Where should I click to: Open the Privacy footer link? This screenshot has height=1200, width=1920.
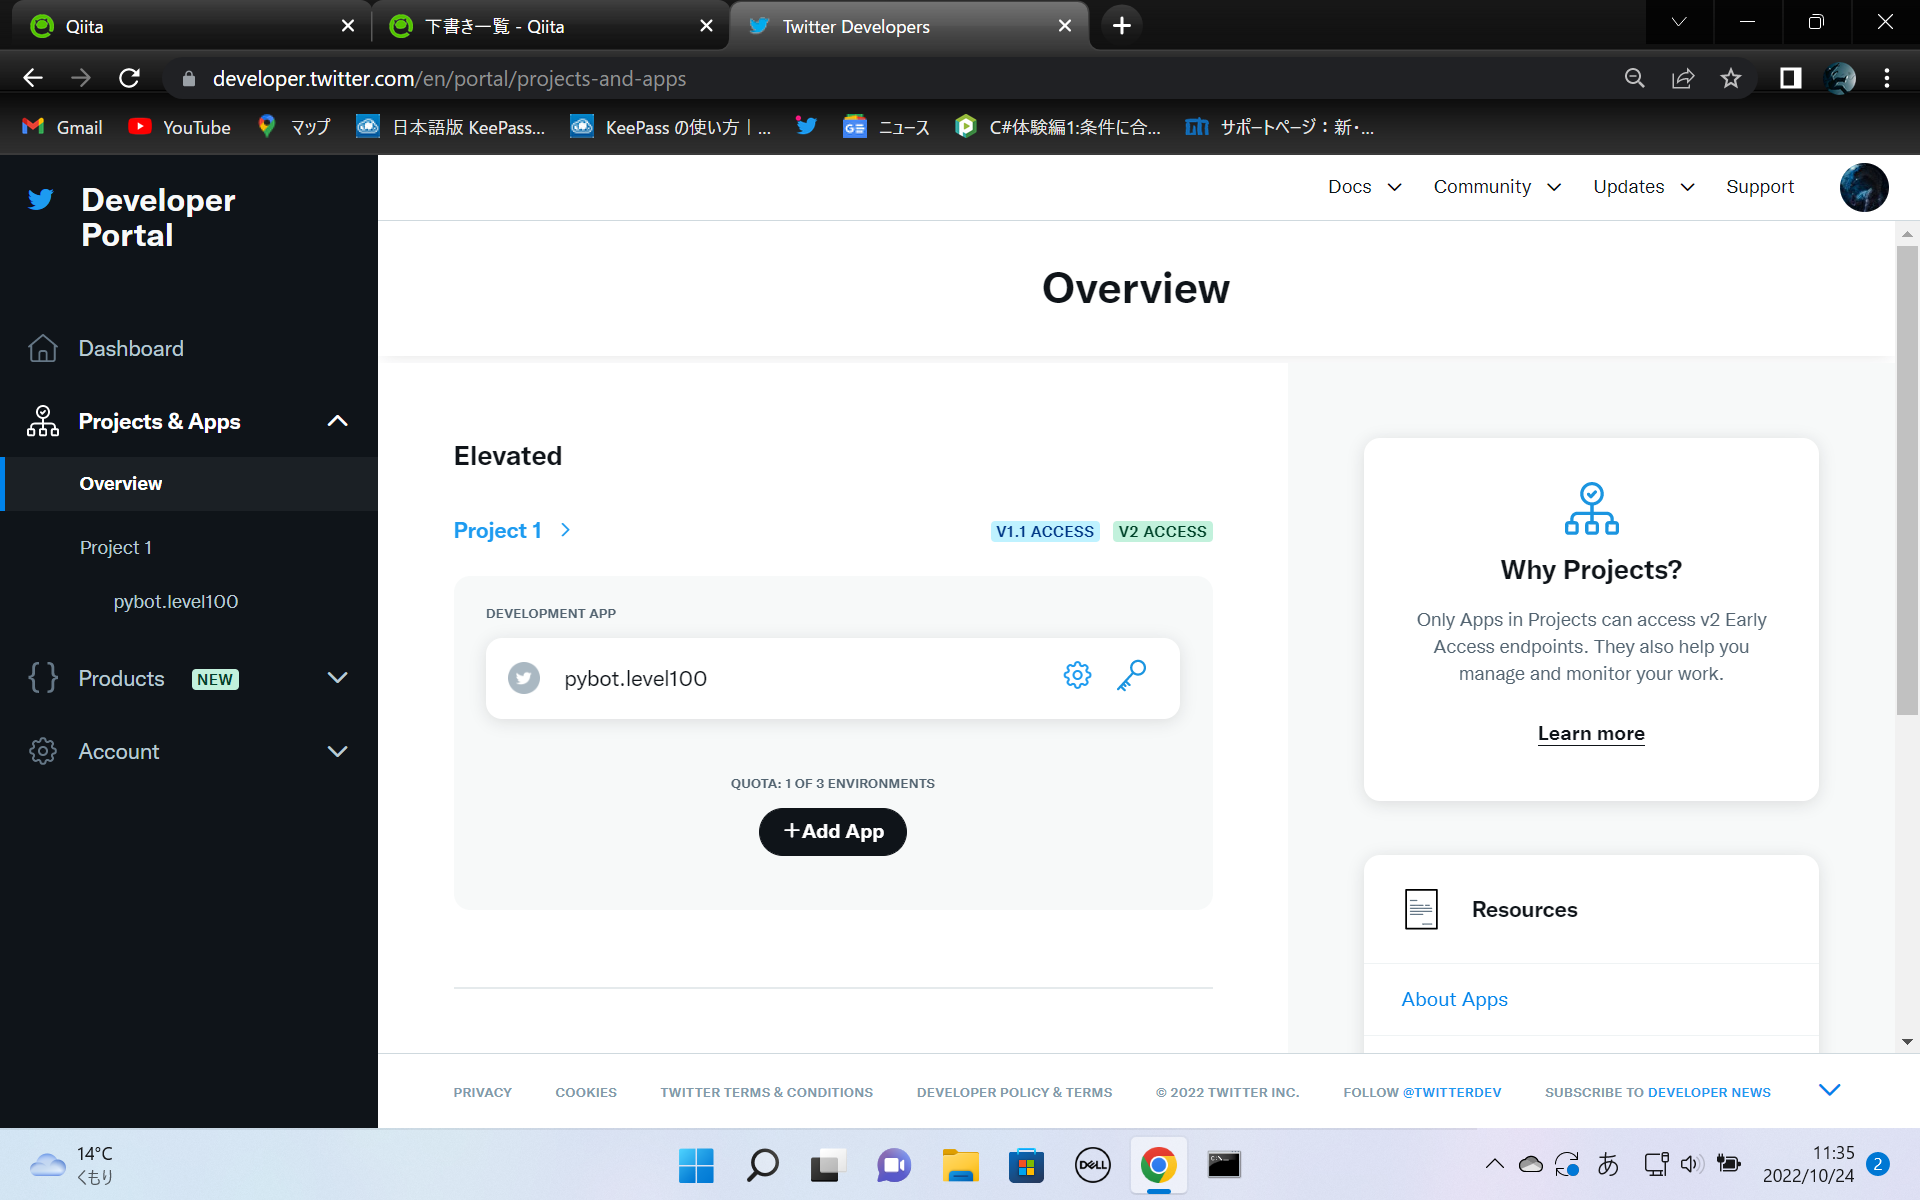click(x=483, y=1092)
